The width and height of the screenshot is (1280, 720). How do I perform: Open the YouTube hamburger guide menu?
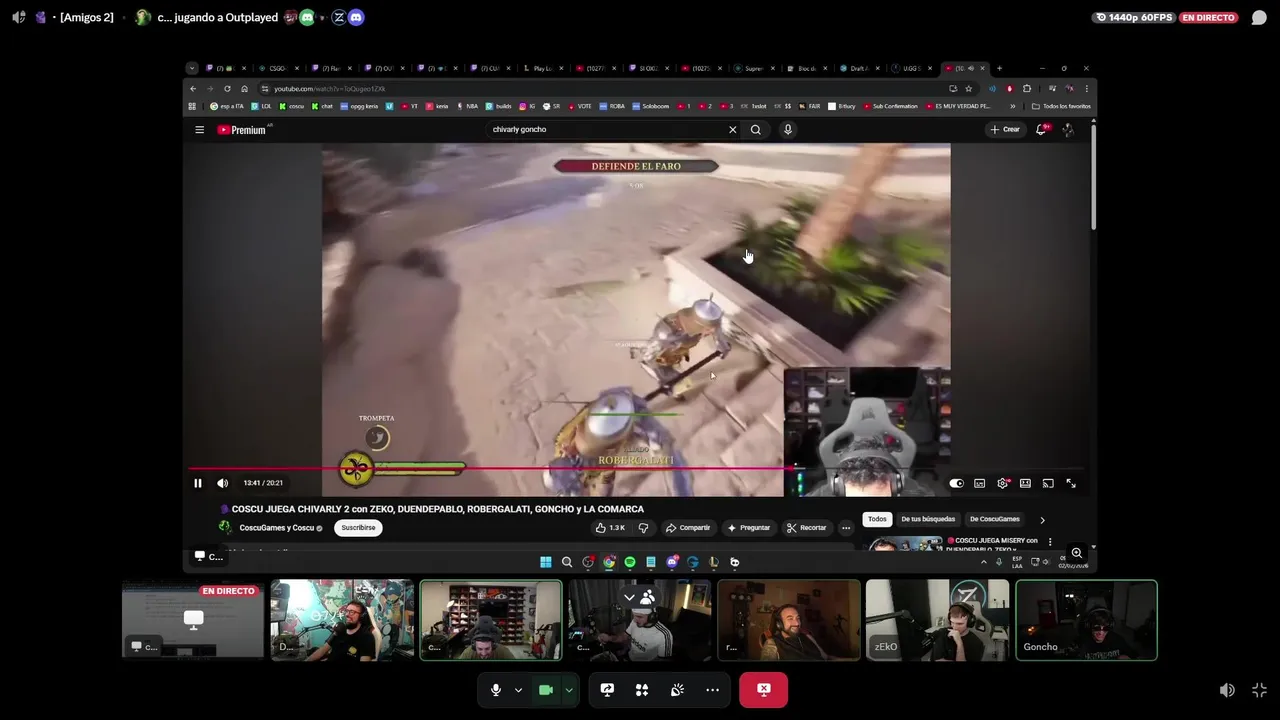199,129
